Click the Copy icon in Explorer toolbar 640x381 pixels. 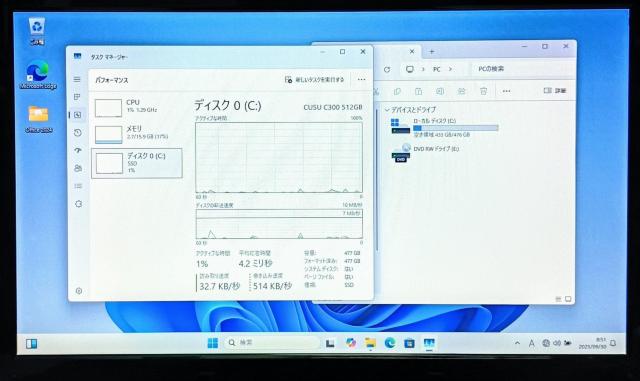tap(397, 91)
